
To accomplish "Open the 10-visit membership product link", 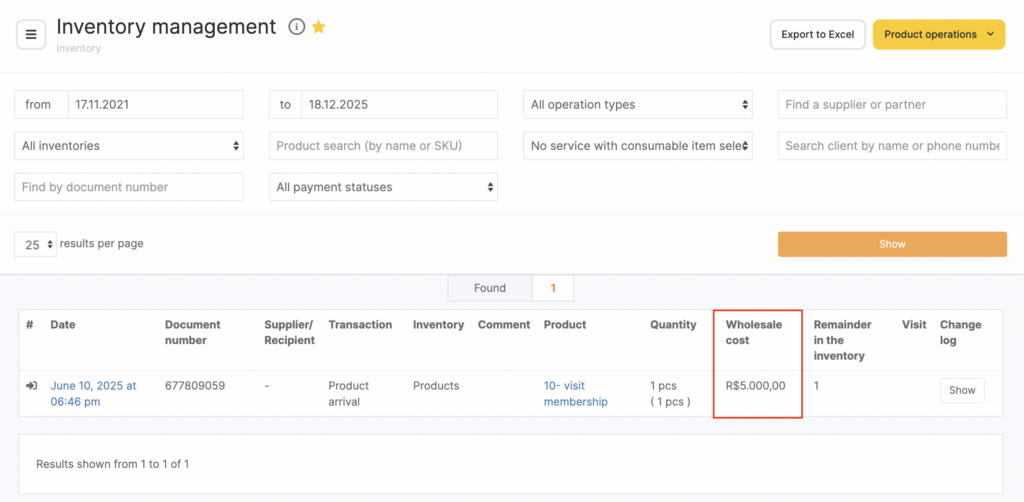I will pyautogui.click(x=575, y=393).
